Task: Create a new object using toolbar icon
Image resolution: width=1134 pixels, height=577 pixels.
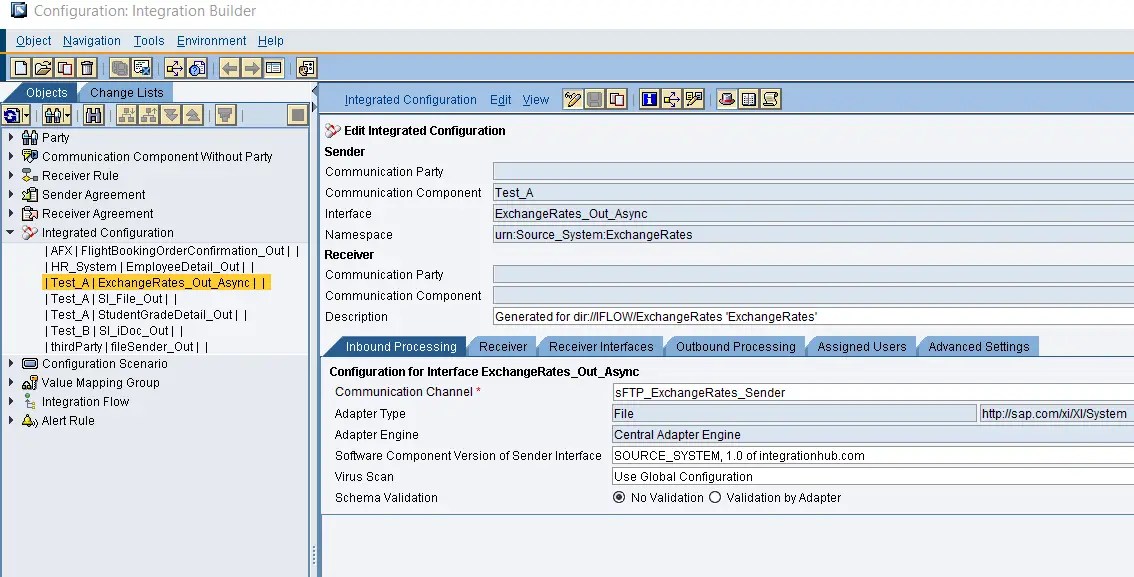Action: coord(20,67)
